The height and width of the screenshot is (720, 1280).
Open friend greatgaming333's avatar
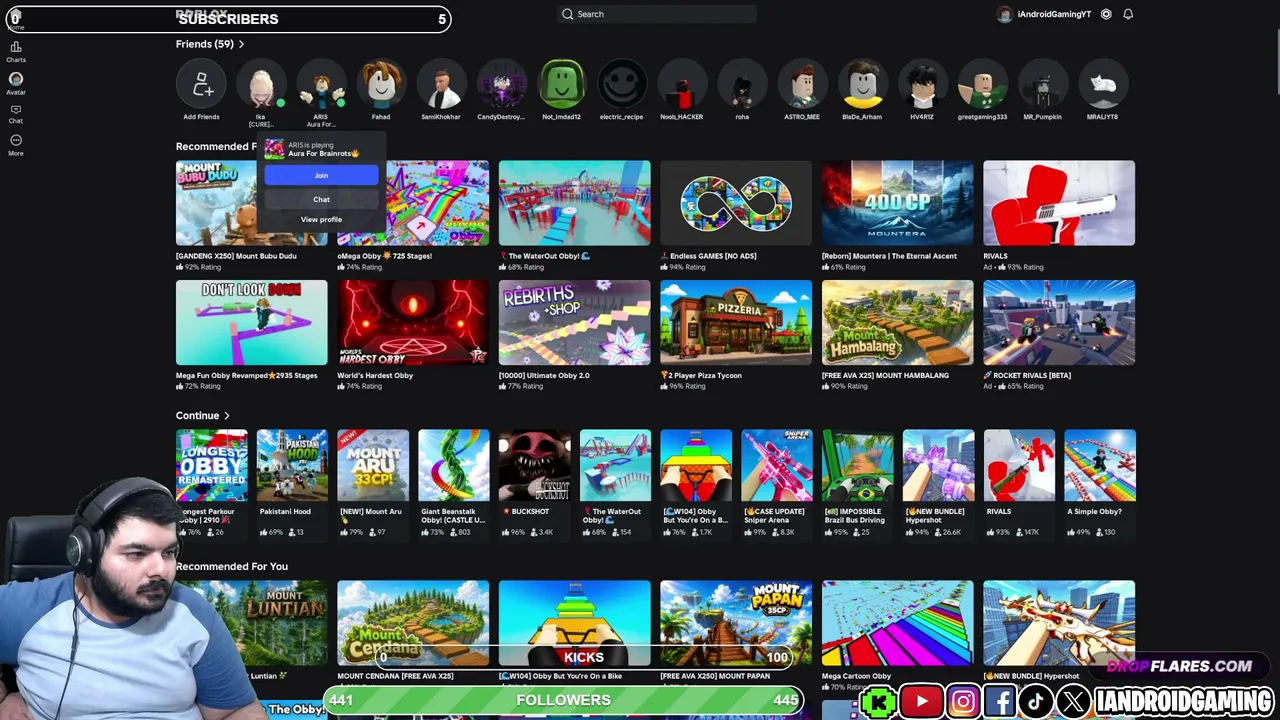982,85
